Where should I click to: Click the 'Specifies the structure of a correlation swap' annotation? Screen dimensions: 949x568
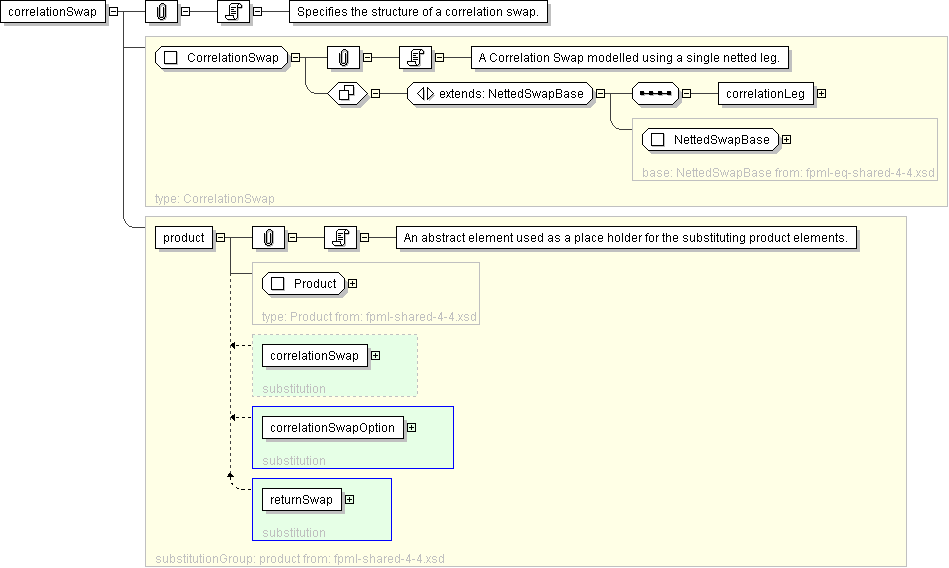[x=417, y=12]
